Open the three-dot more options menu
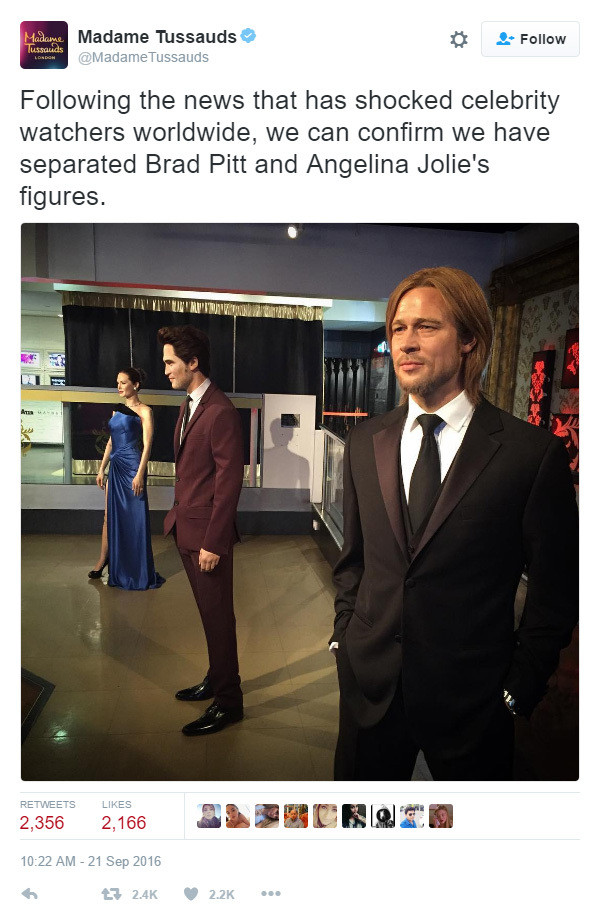590x909 pixels. click(271, 893)
